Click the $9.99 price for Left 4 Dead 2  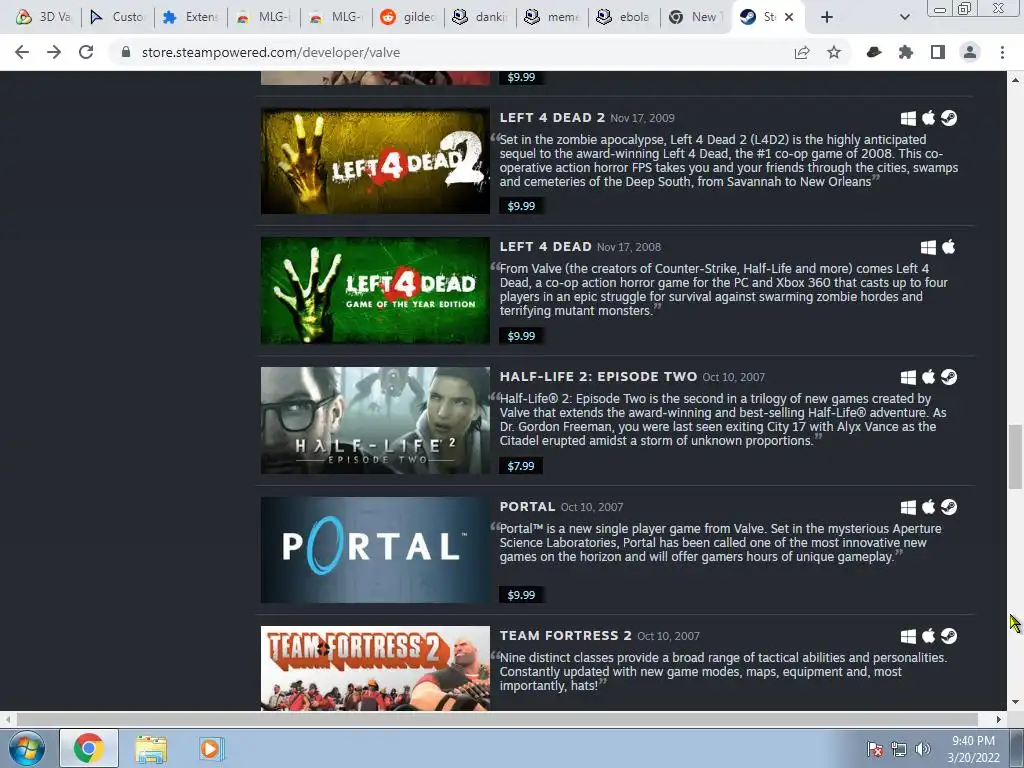click(521, 206)
